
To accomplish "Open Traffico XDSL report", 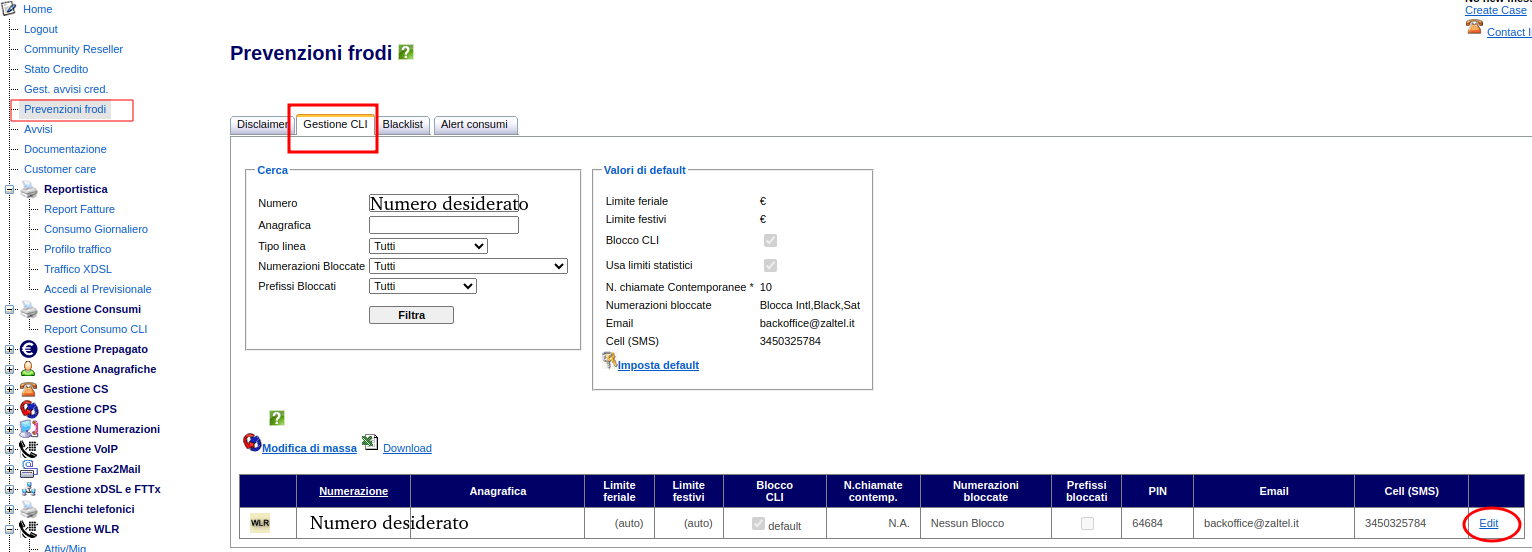I will coord(78,269).
